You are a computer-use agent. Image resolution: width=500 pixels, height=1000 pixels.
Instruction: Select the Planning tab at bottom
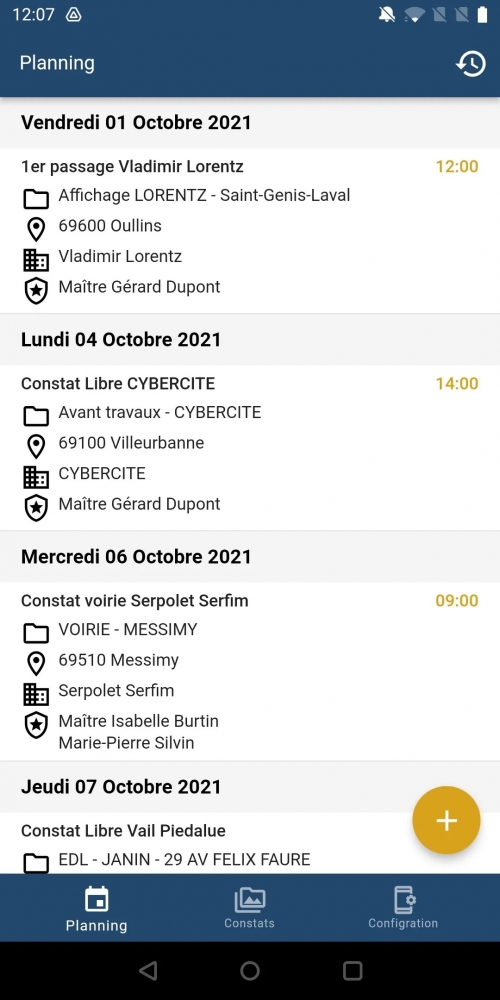point(96,908)
